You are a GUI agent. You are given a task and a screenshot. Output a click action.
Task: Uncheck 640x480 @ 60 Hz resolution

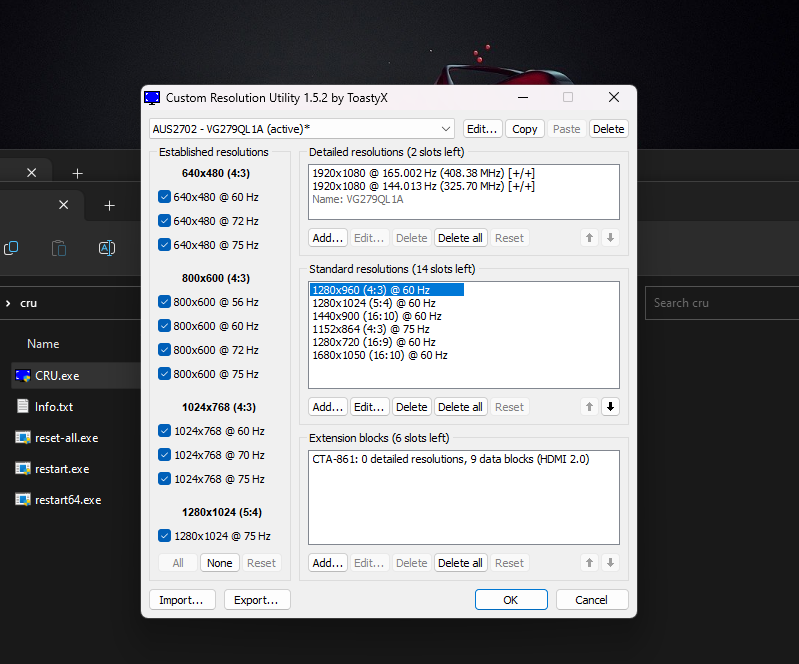(164, 197)
